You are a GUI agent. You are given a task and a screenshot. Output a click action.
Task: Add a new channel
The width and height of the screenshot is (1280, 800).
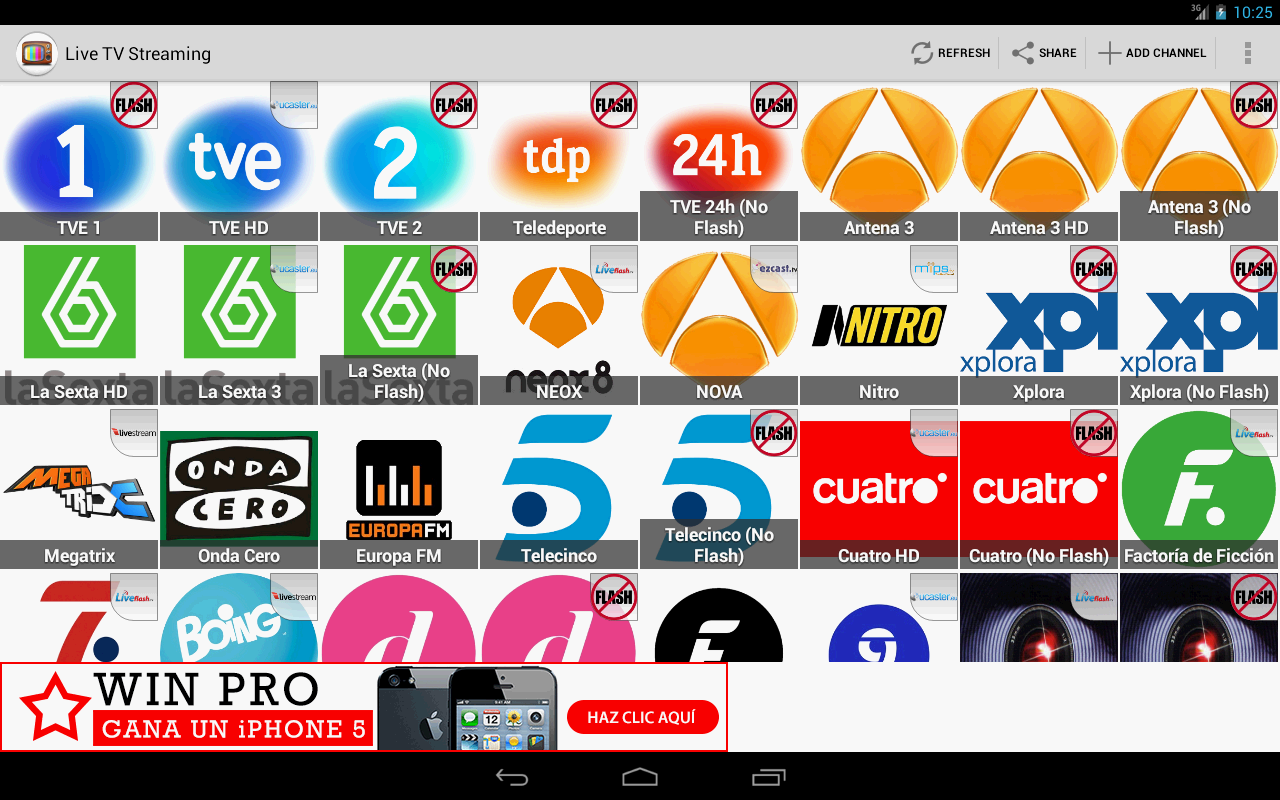[1152, 53]
